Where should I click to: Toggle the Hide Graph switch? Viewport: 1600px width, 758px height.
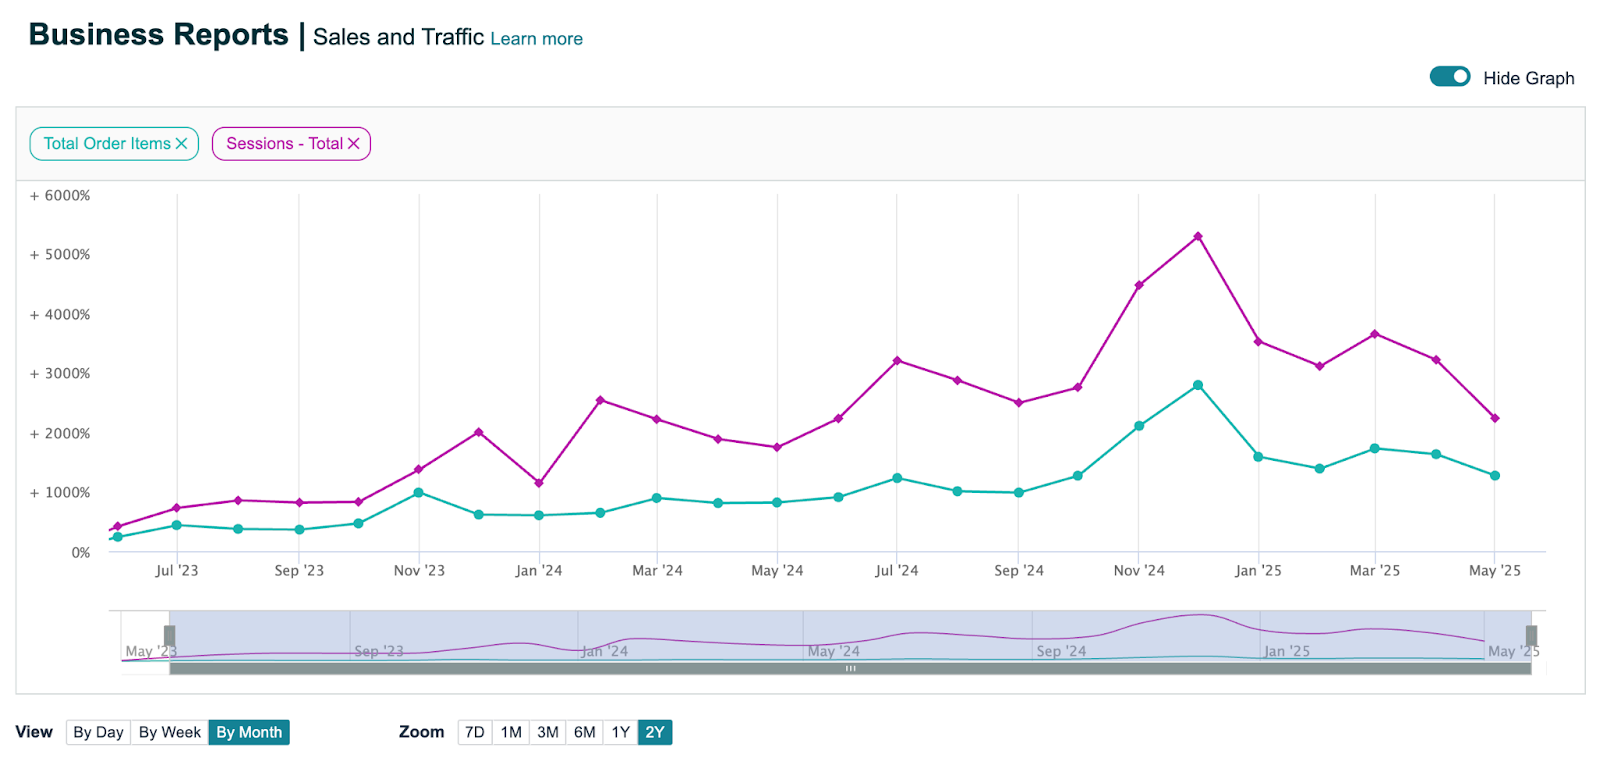(x=1449, y=77)
